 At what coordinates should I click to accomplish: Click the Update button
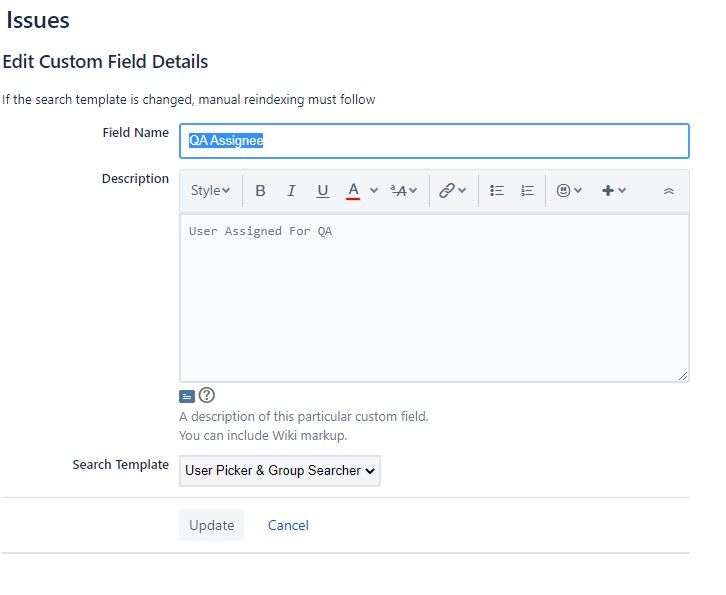coord(212,525)
